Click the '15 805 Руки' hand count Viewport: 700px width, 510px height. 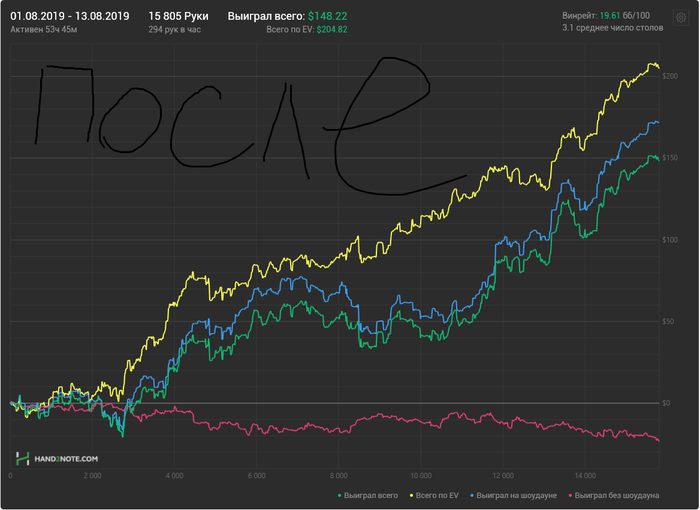click(178, 16)
